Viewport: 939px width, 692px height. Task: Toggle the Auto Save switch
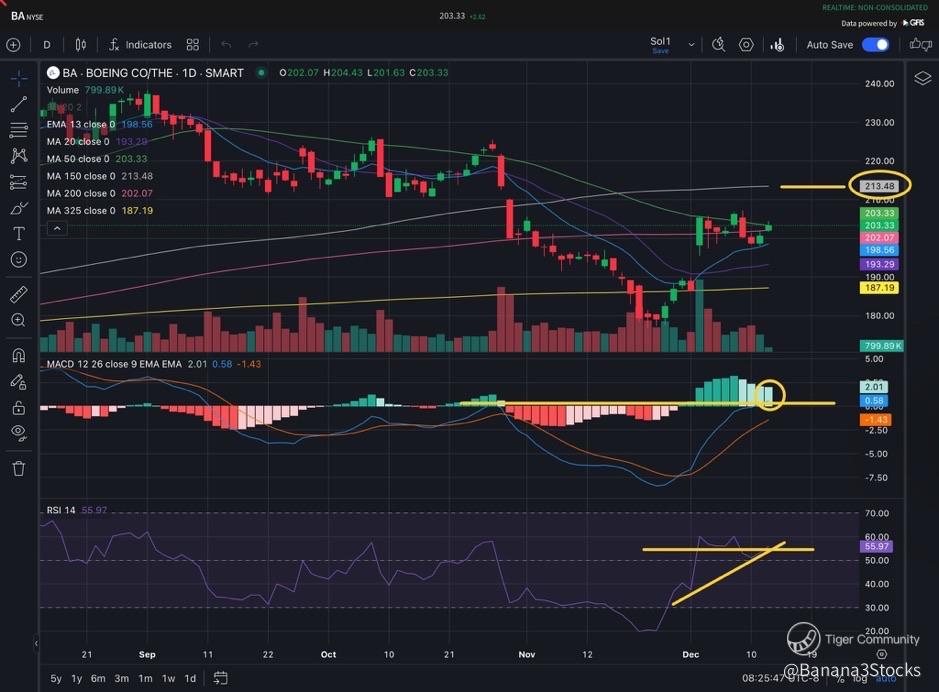(876, 45)
